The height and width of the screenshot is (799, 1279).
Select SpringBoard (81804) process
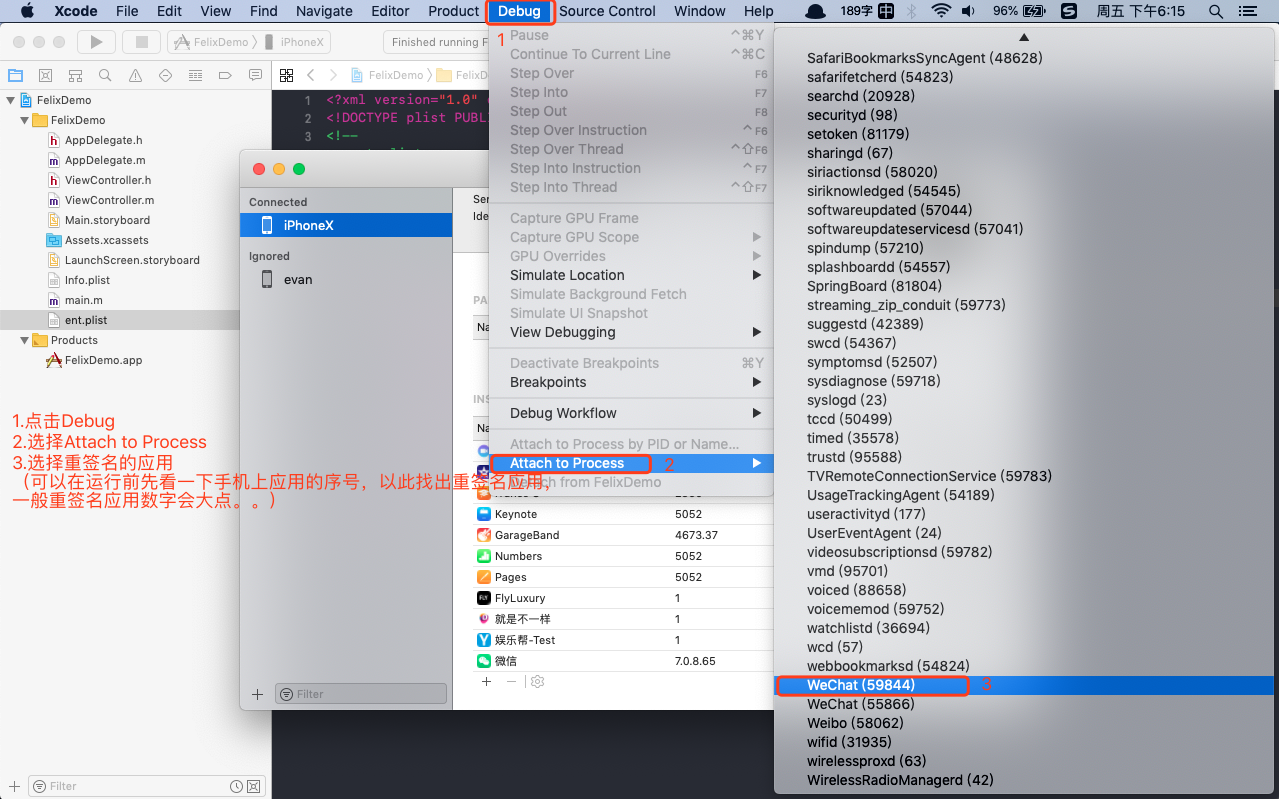[1026, 286]
